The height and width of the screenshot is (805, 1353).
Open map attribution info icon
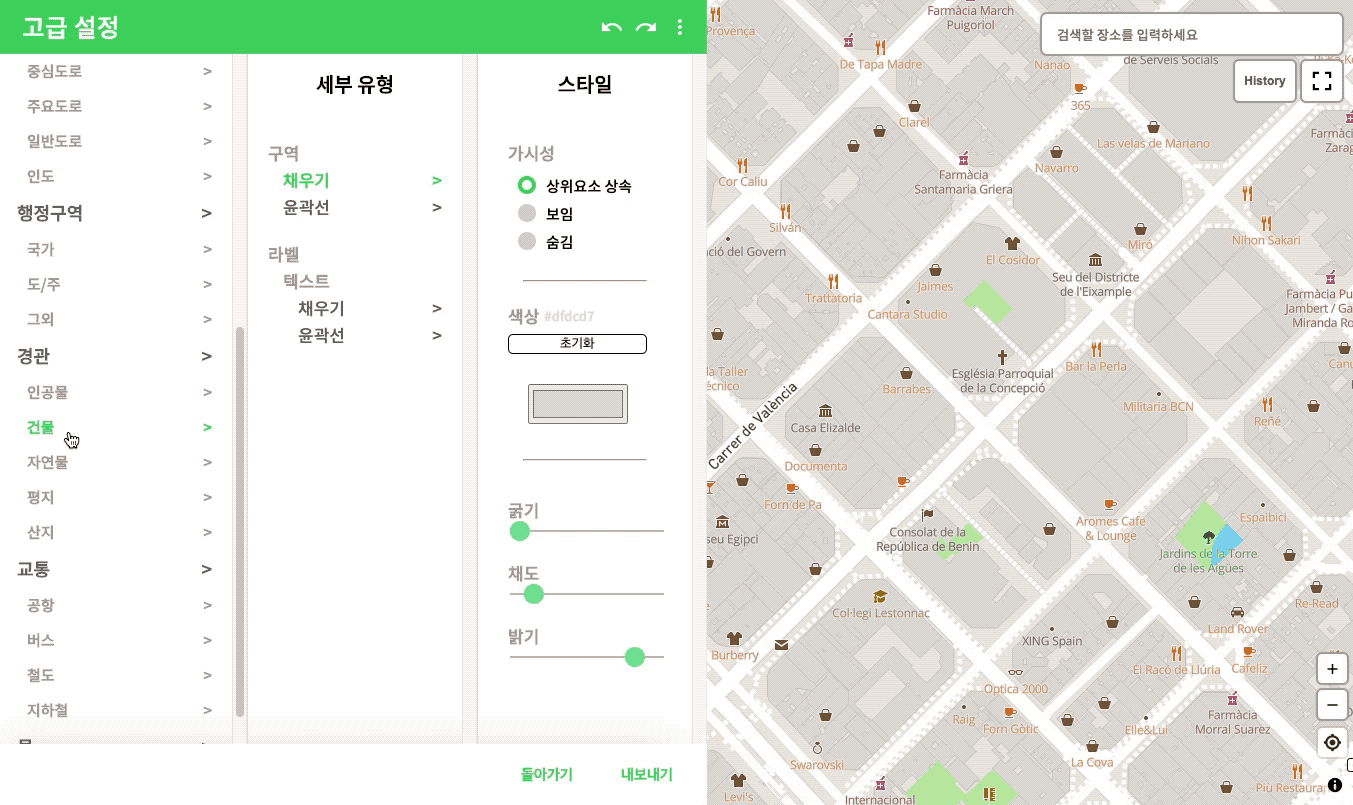pyautogui.click(x=1335, y=785)
